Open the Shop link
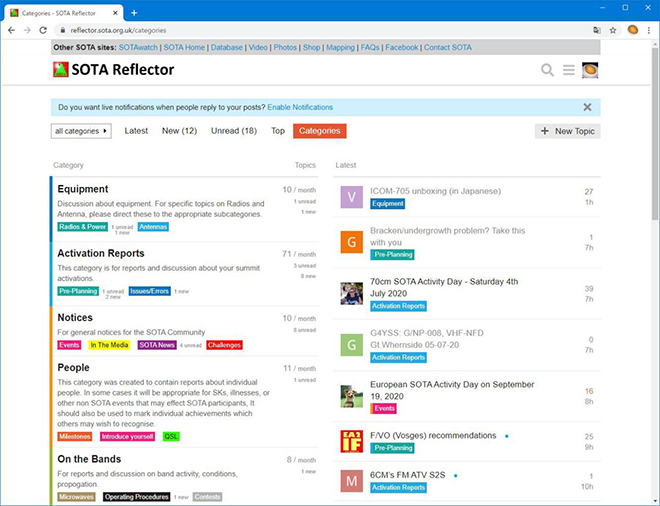Viewport: 660px width, 506px height. coord(311,48)
